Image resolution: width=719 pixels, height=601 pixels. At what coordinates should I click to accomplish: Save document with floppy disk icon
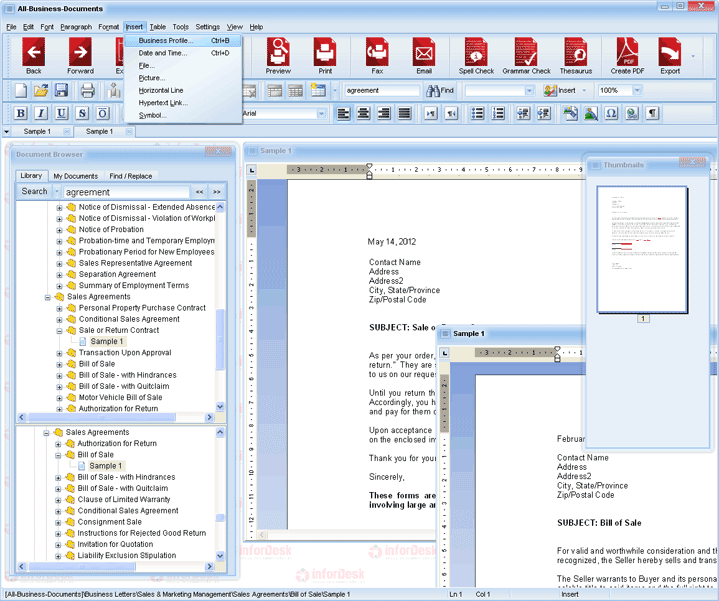(x=61, y=90)
